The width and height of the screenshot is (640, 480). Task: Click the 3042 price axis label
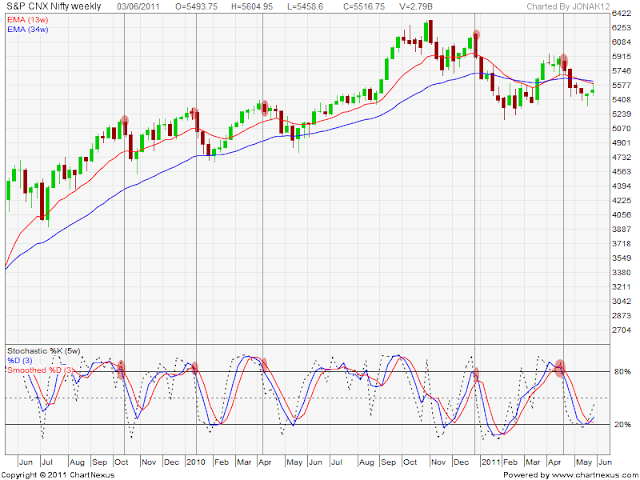(622, 301)
